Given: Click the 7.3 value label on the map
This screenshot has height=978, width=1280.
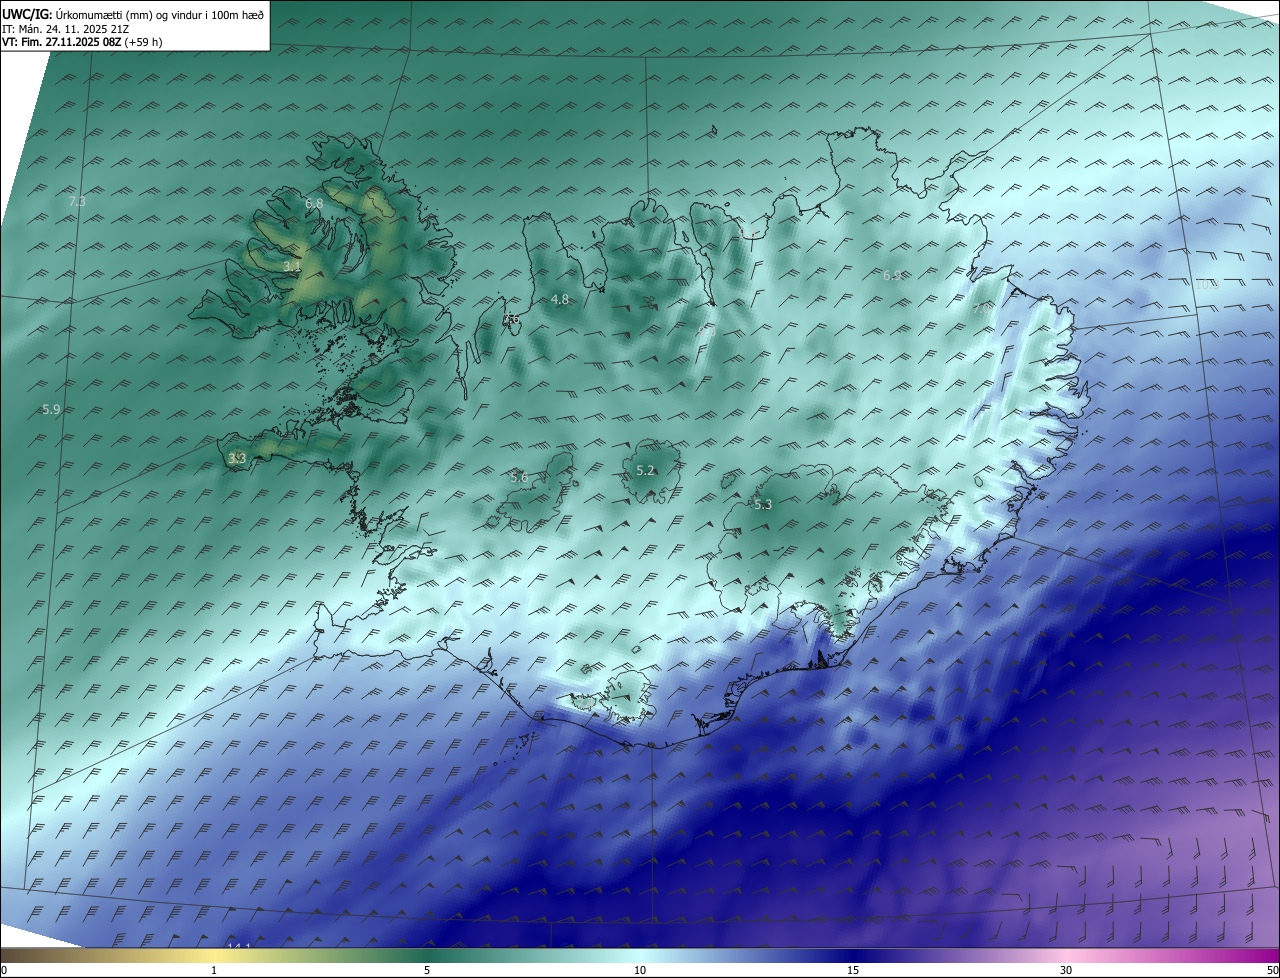Looking at the screenshot, I should coord(77,202).
